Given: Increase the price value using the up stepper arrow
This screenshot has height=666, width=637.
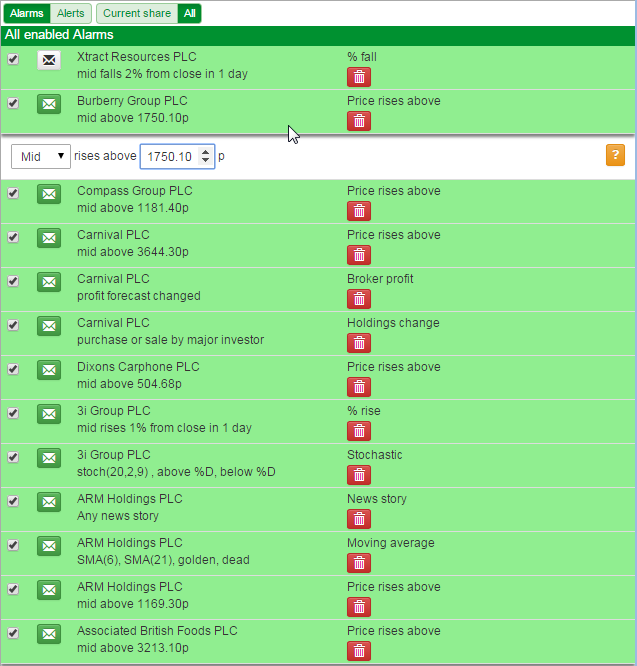Looking at the screenshot, I should pos(206,152).
